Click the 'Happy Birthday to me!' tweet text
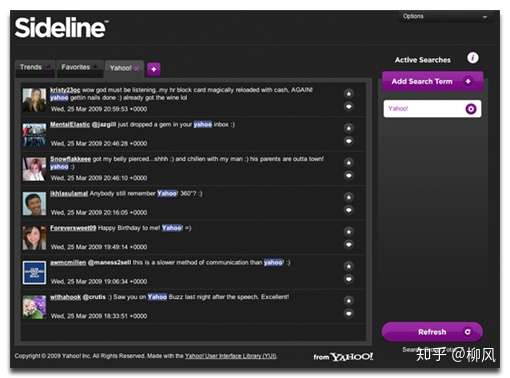The image size is (510, 378). [129, 228]
